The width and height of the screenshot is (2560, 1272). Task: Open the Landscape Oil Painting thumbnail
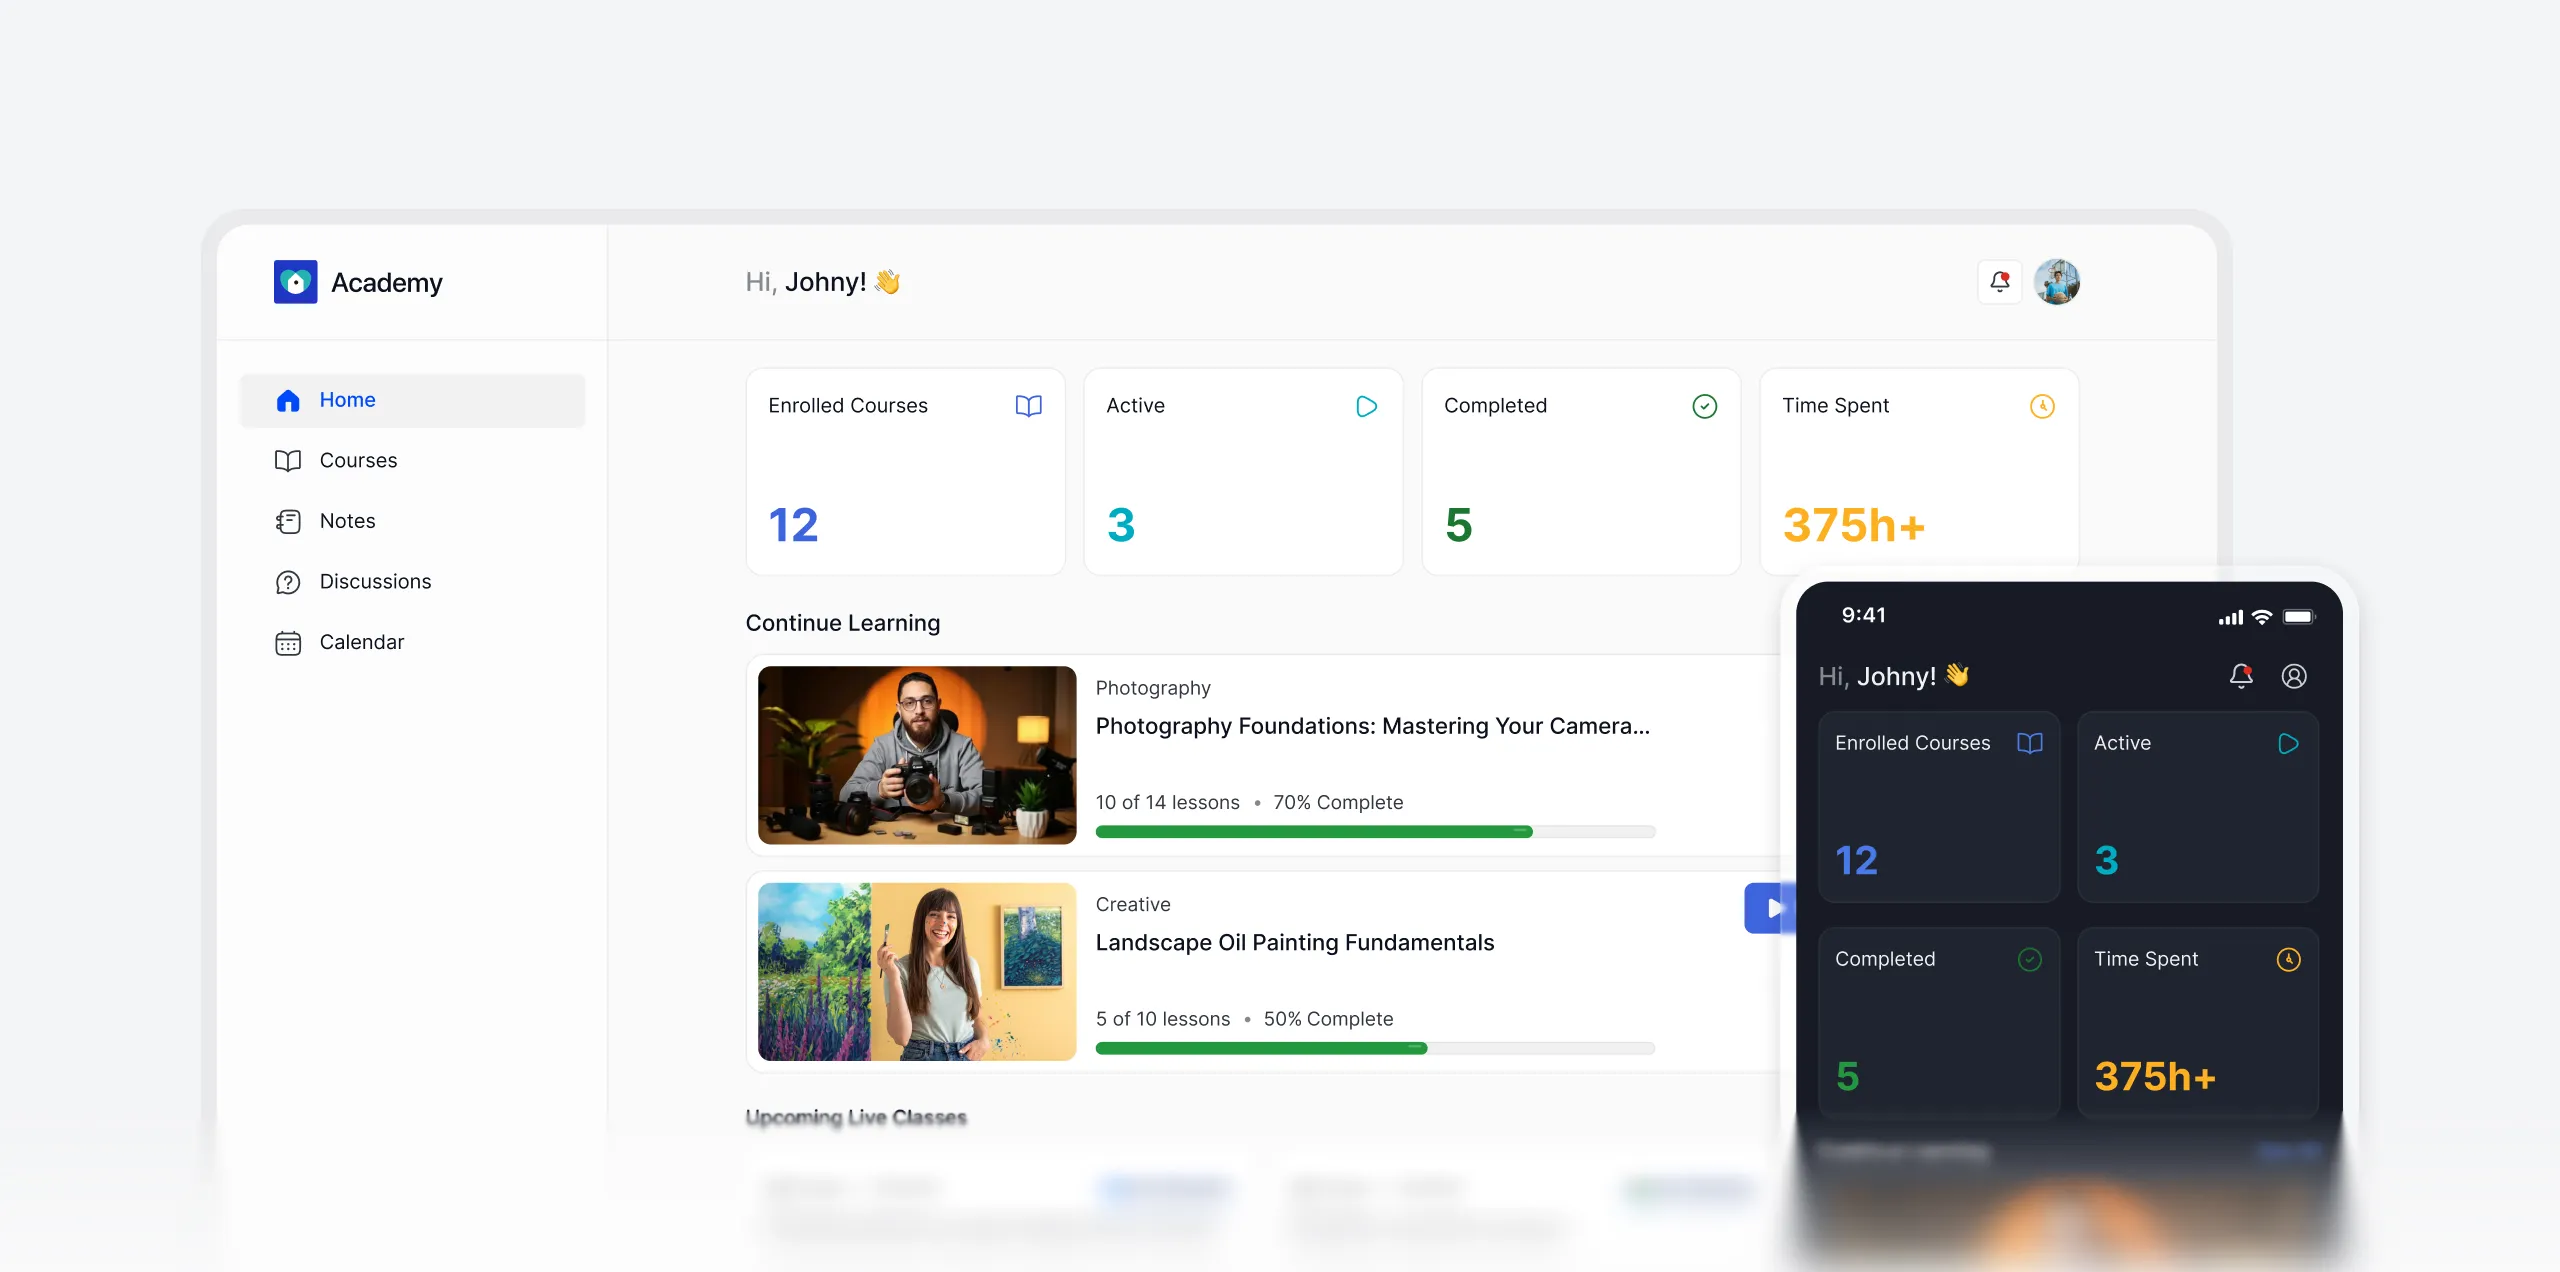coord(917,972)
